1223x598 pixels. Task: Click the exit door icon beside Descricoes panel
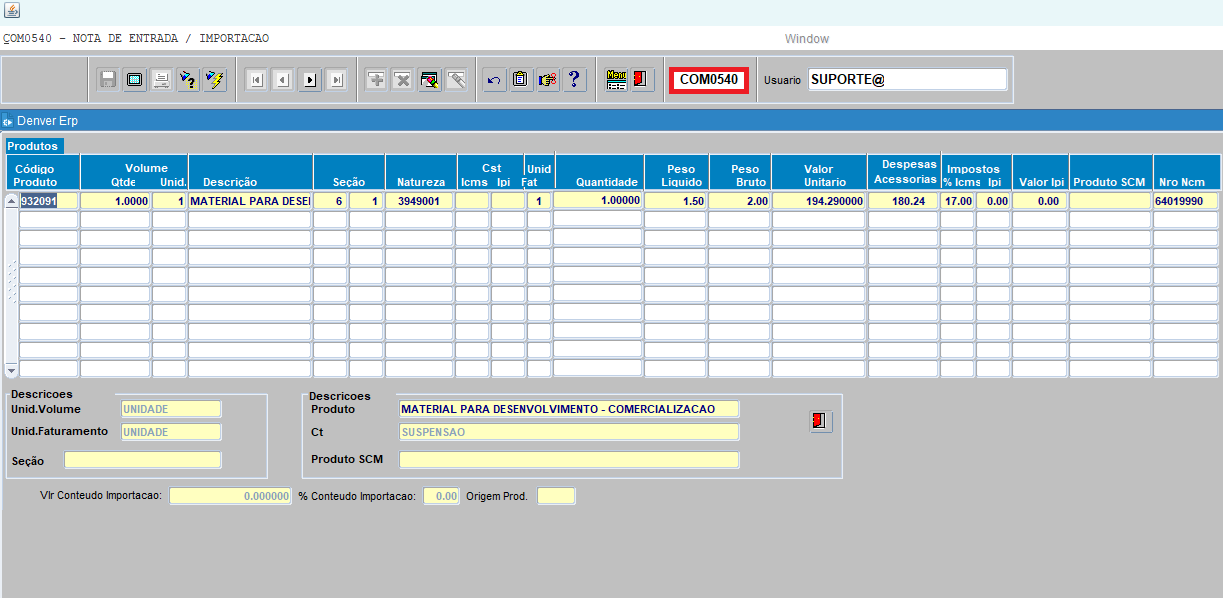click(x=821, y=421)
